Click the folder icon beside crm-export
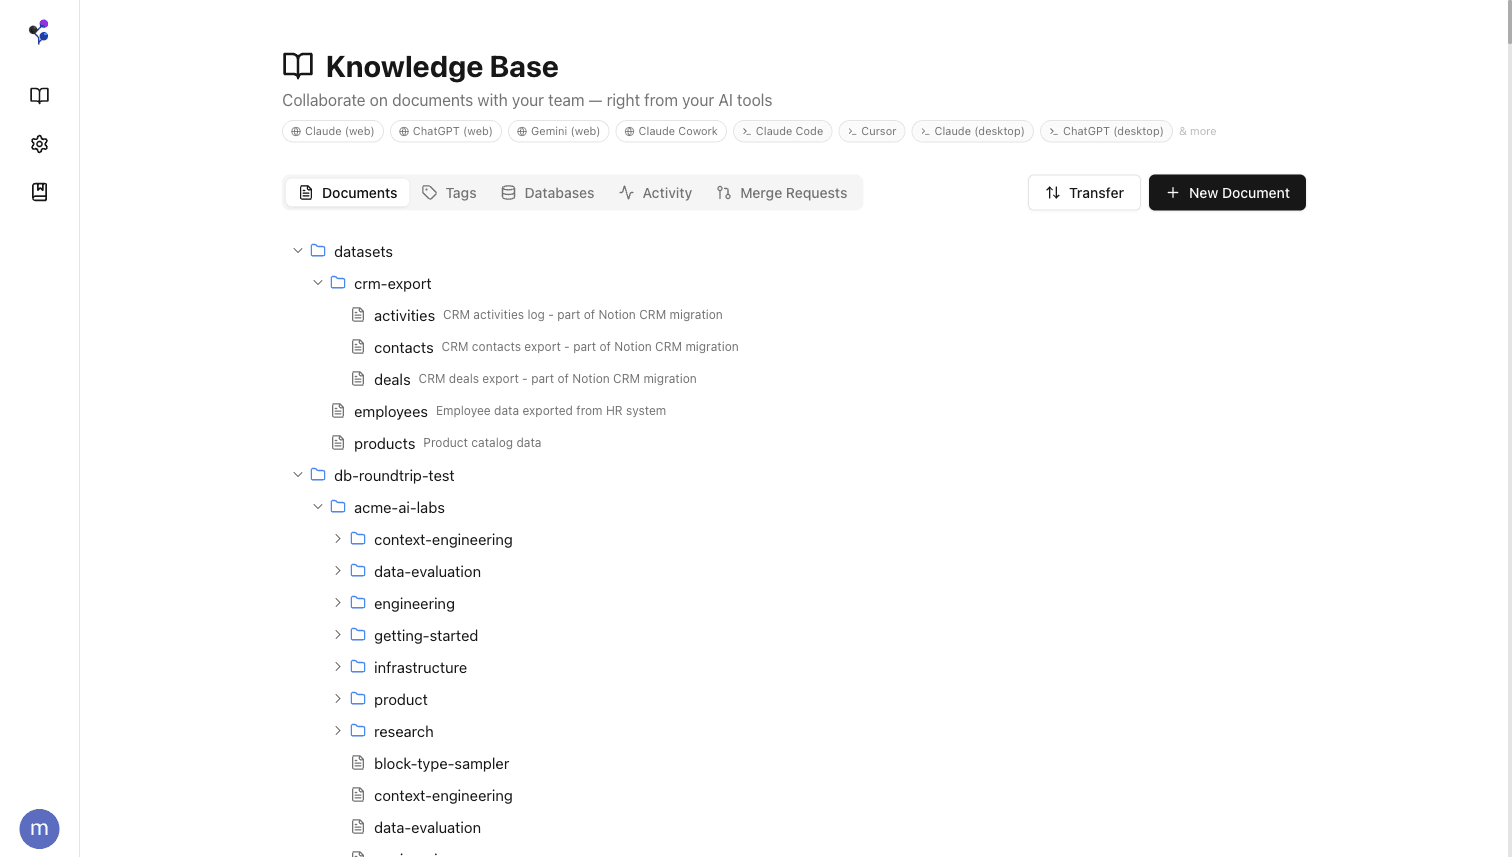Viewport: 1512px width, 857px height. click(x=338, y=283)
